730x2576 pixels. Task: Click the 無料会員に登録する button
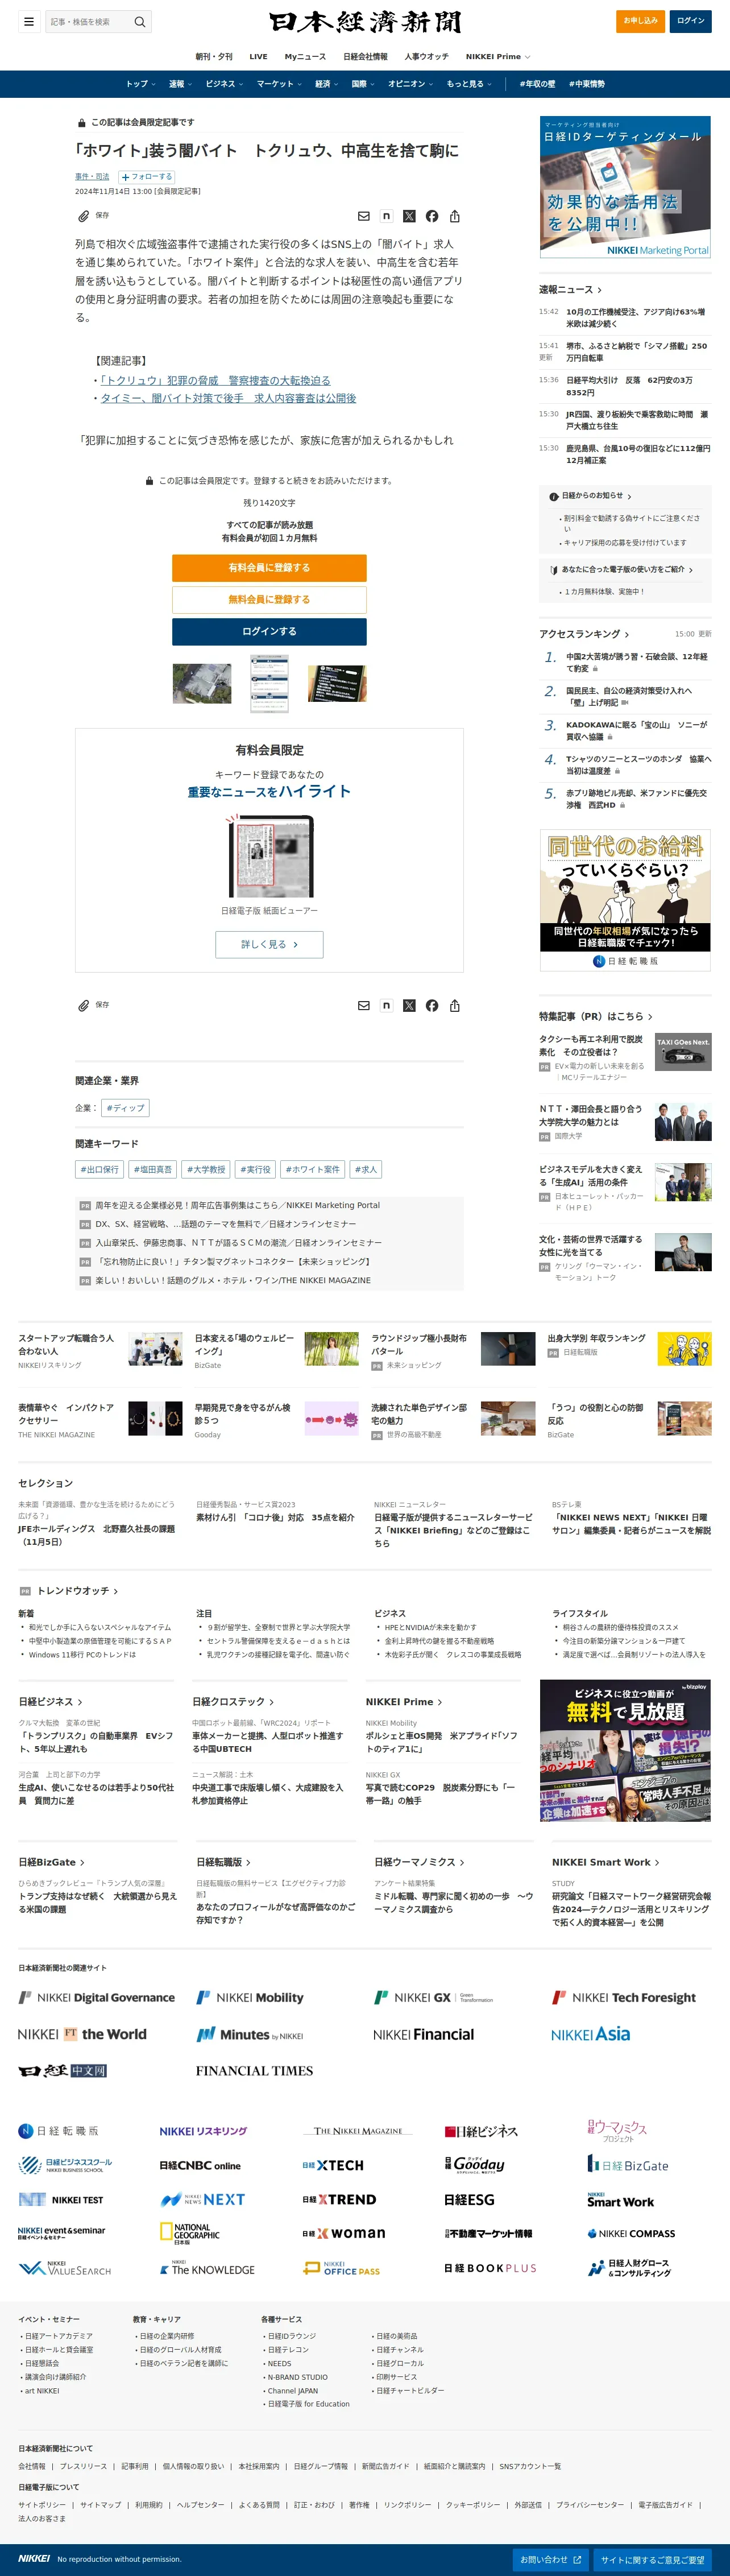point(269,599)
